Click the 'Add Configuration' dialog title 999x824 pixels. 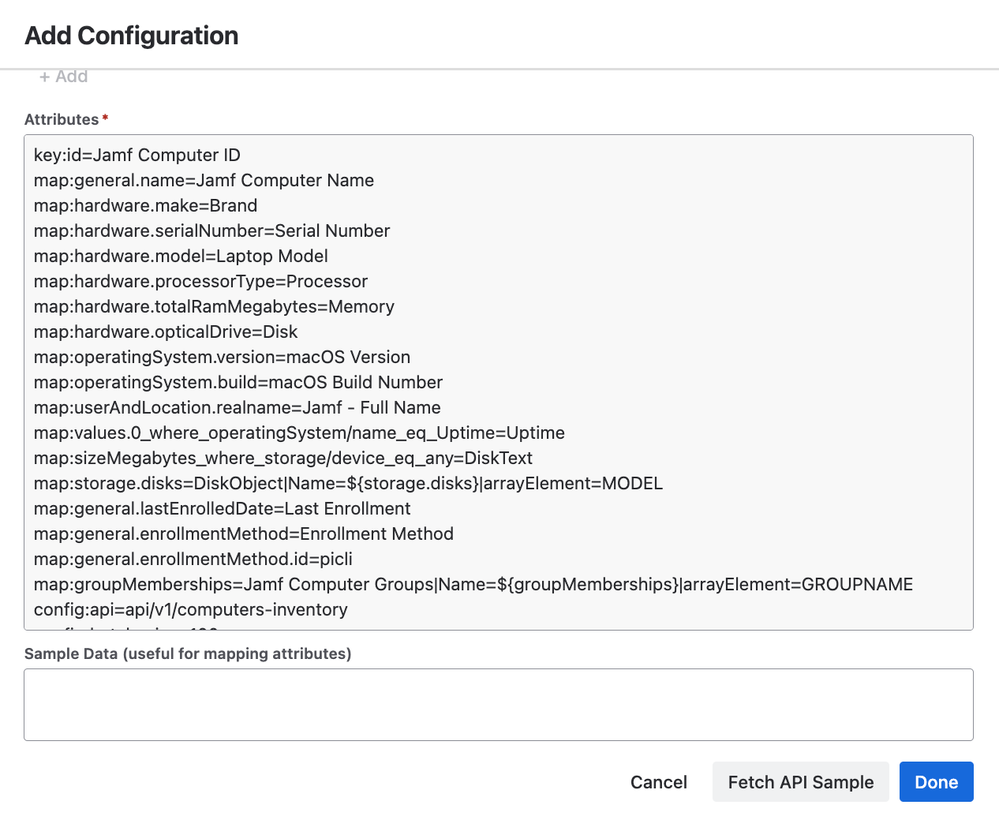point(131,36)
